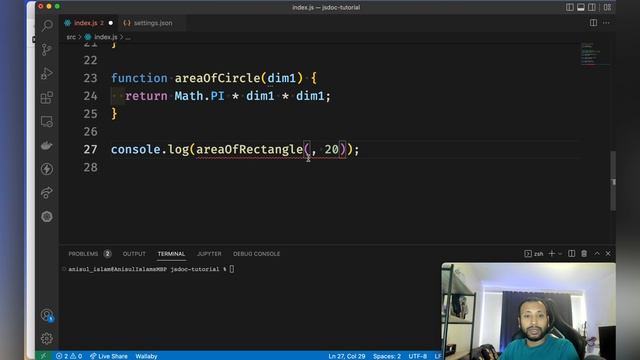Click the Math.PI text on line 24

tap(199, 96)
